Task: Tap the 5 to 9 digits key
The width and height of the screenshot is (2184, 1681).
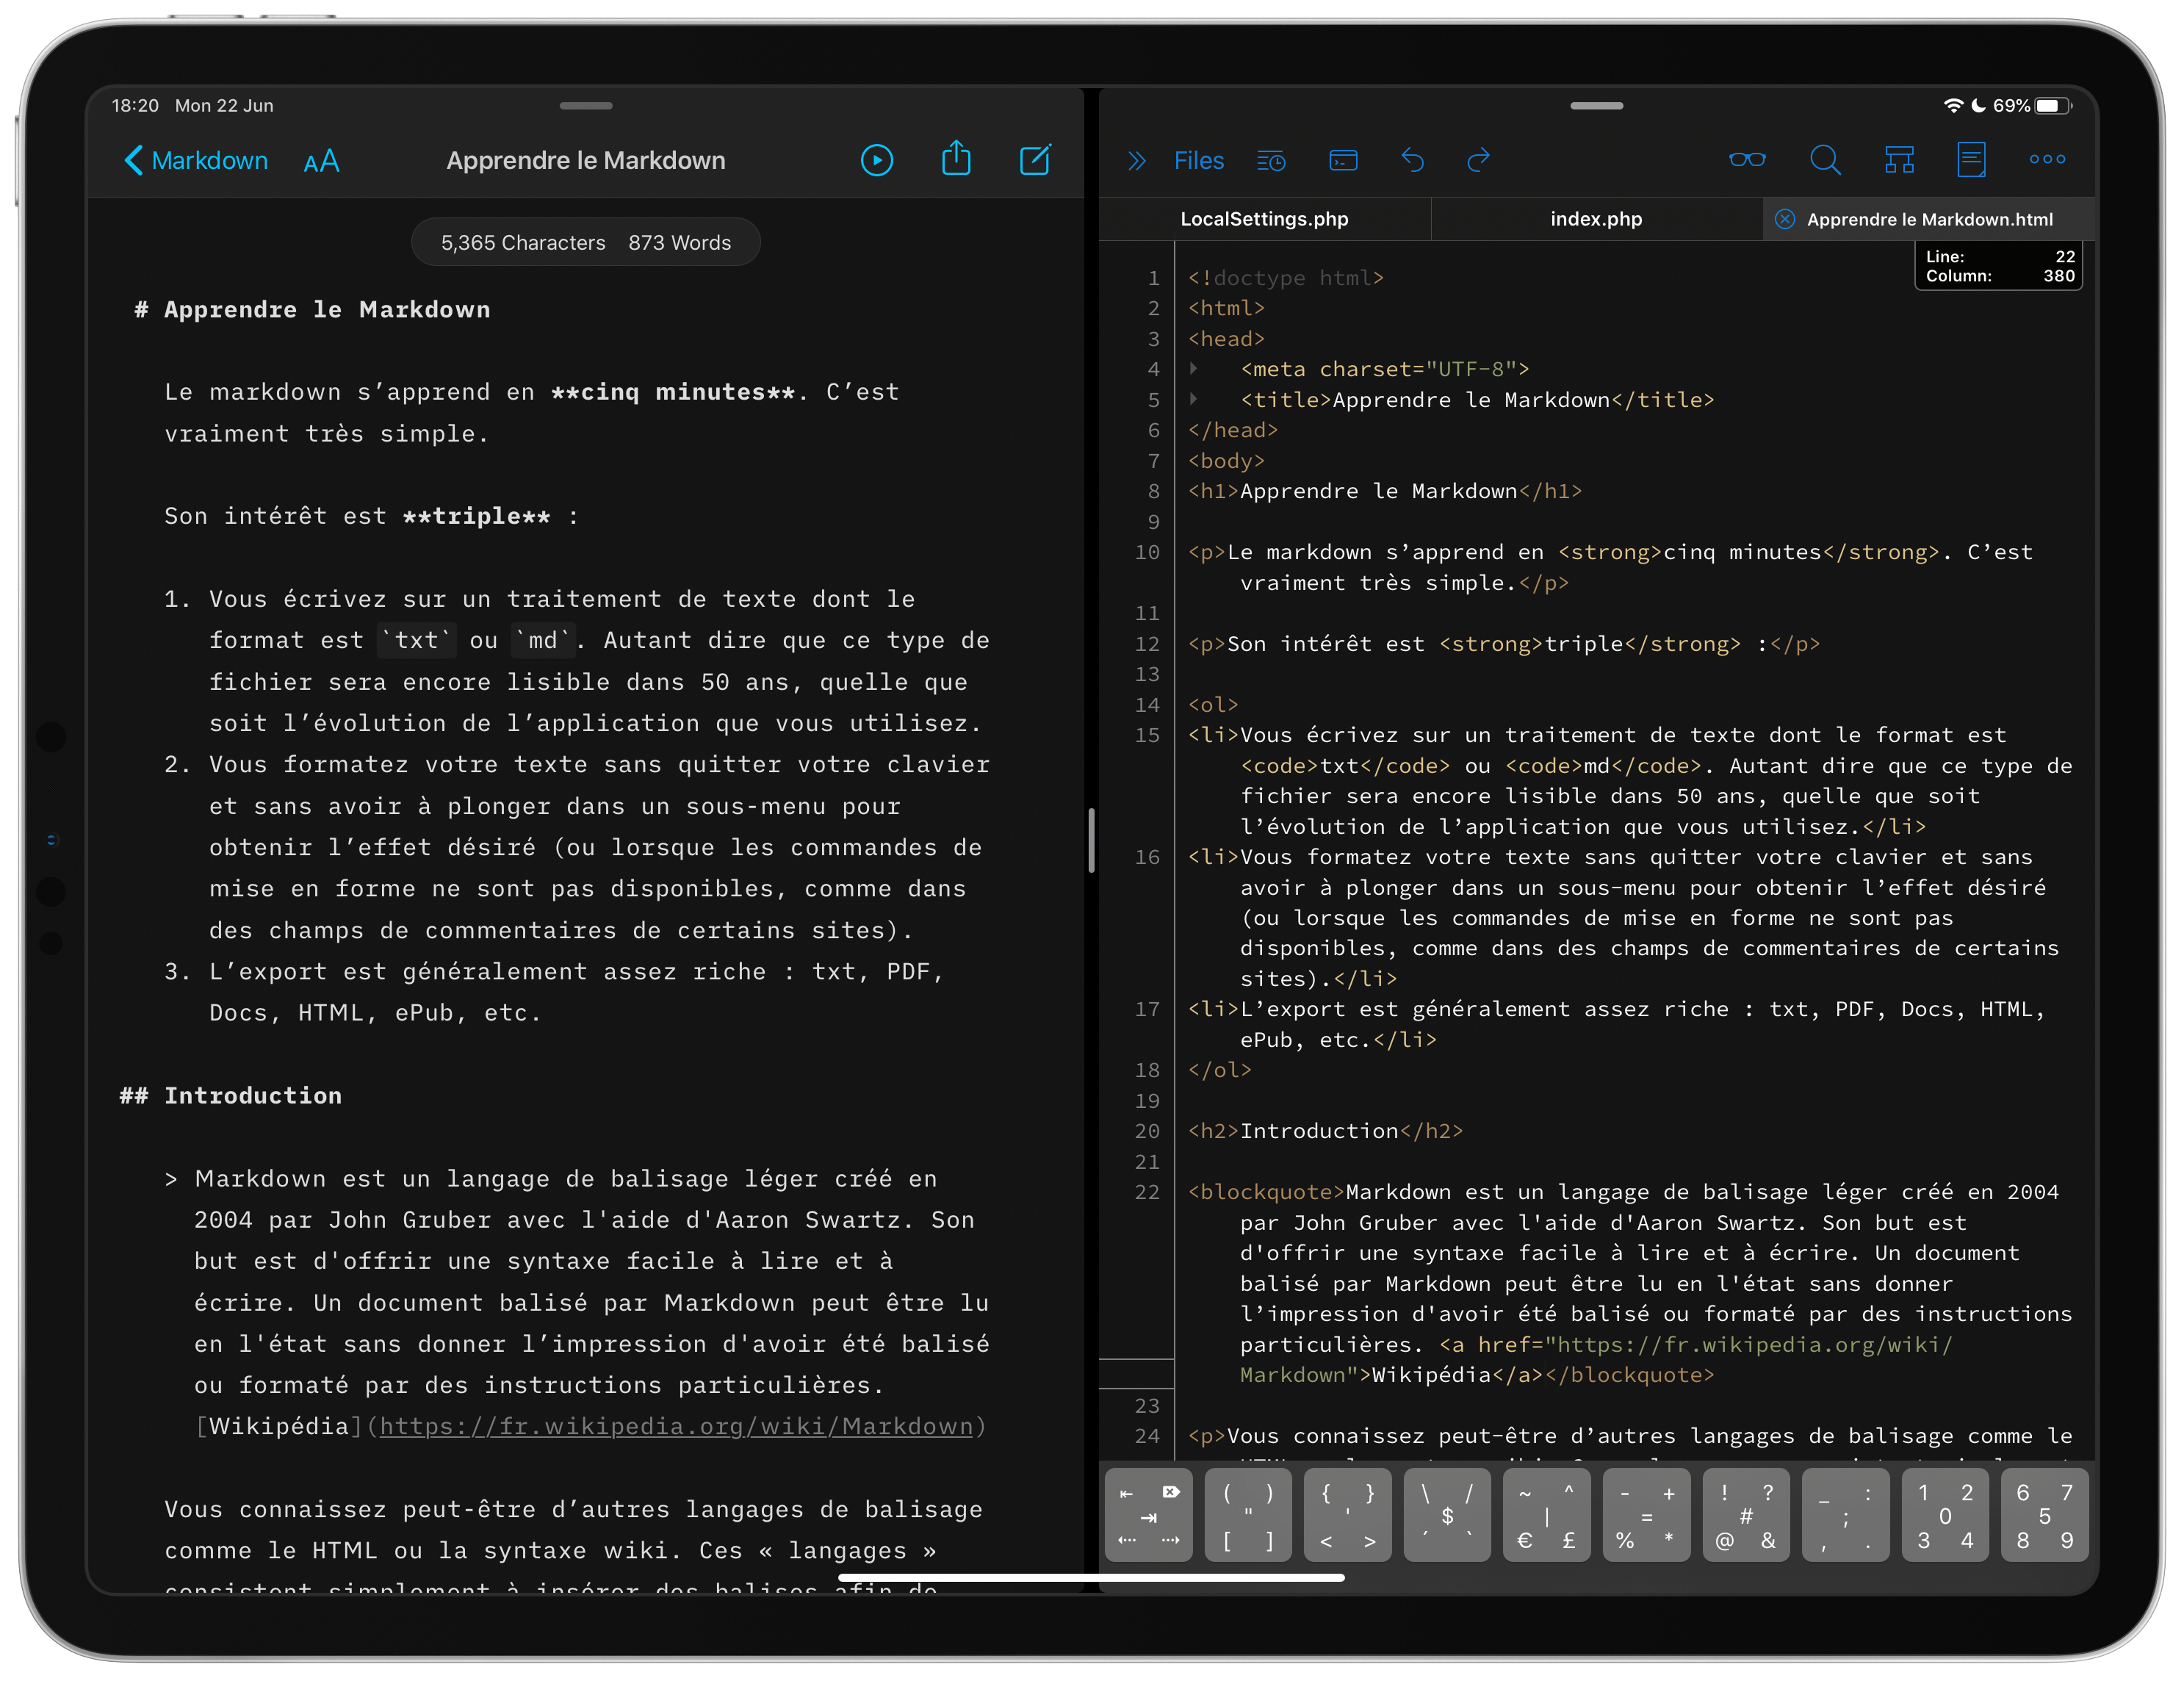Action: coord(2044,1515)
